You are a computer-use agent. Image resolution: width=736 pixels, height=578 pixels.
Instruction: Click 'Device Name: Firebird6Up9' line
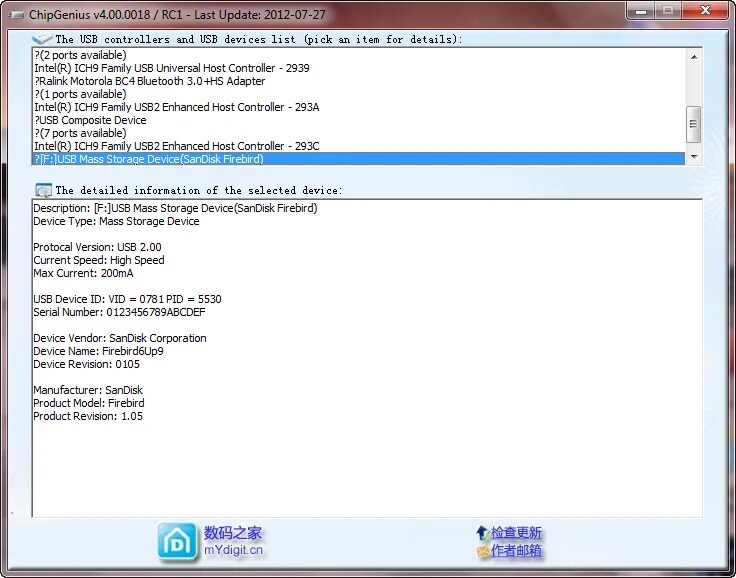click(x=99, y=351)
